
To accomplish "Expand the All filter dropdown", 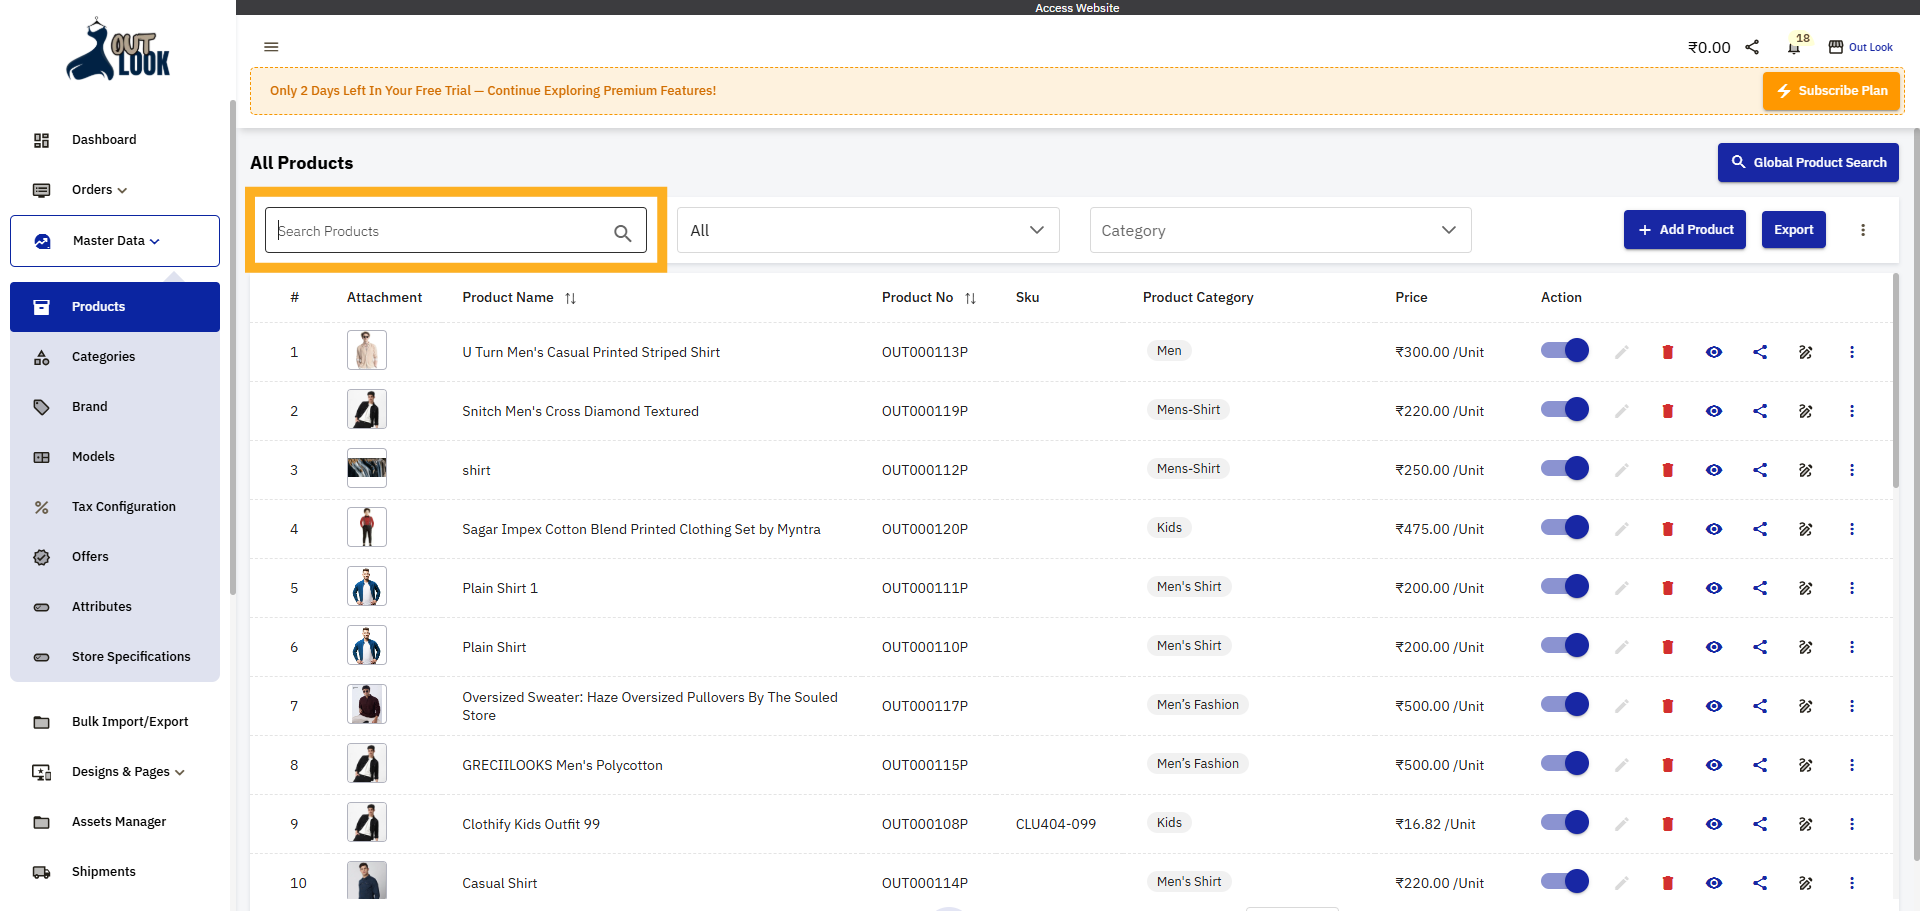I will pos(867,230).
